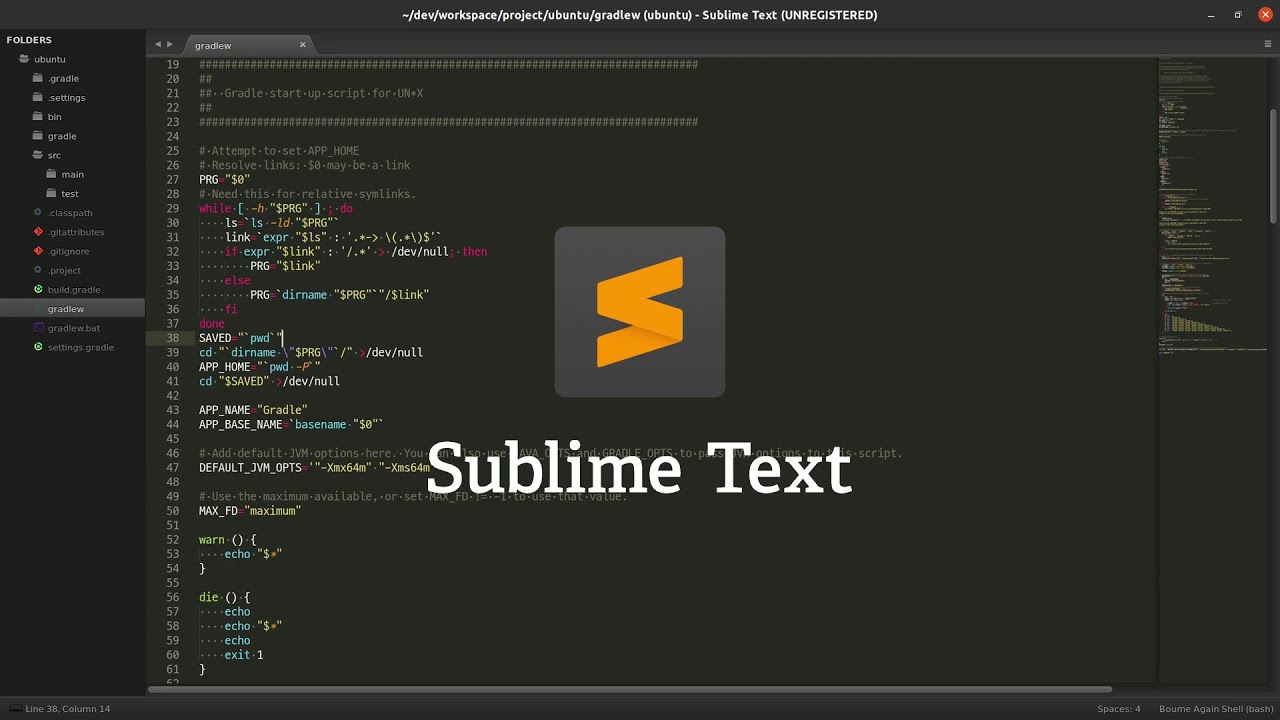Click the batch file icon beside gradlew.bat
This screenshot has height=720, width=1280.
pyautogui.click(x=38, y=328)
